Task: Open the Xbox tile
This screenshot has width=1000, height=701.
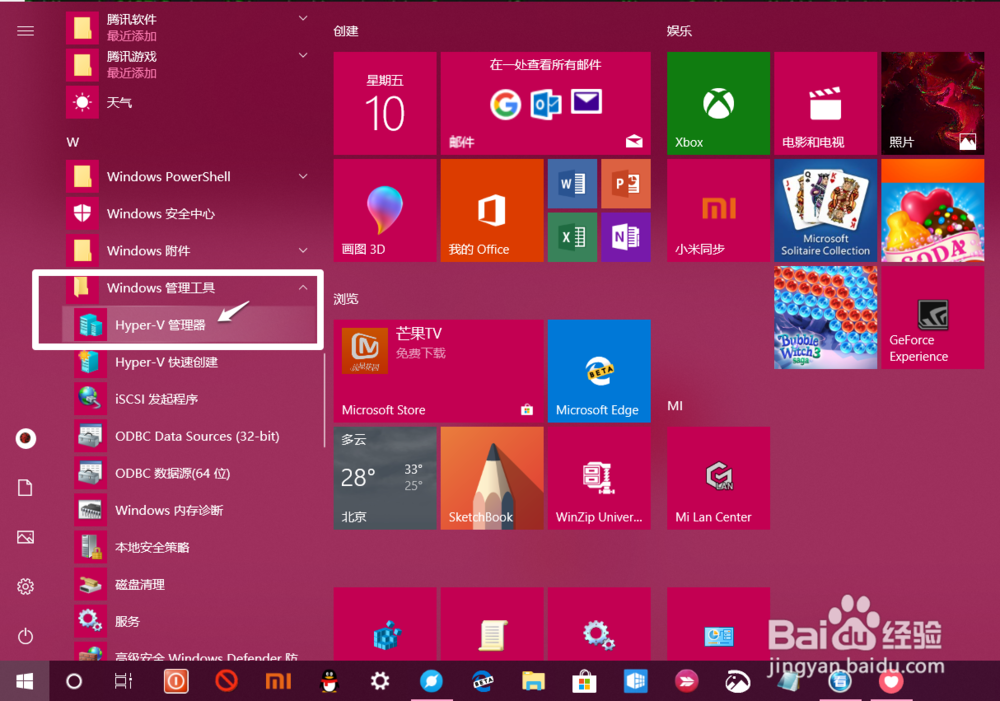Action: tap(719, 103)
